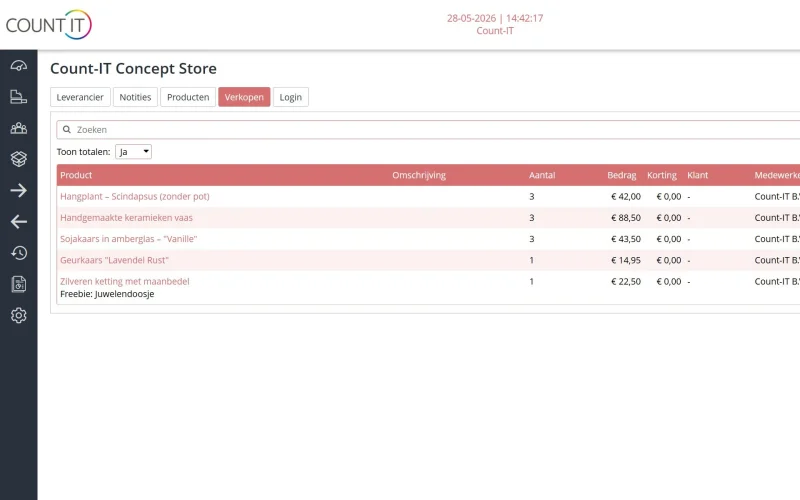The width and height of the screenshot is (800, 500).
Task: Click the € 14,95 amount cell
Action: [x=626, y=260]
